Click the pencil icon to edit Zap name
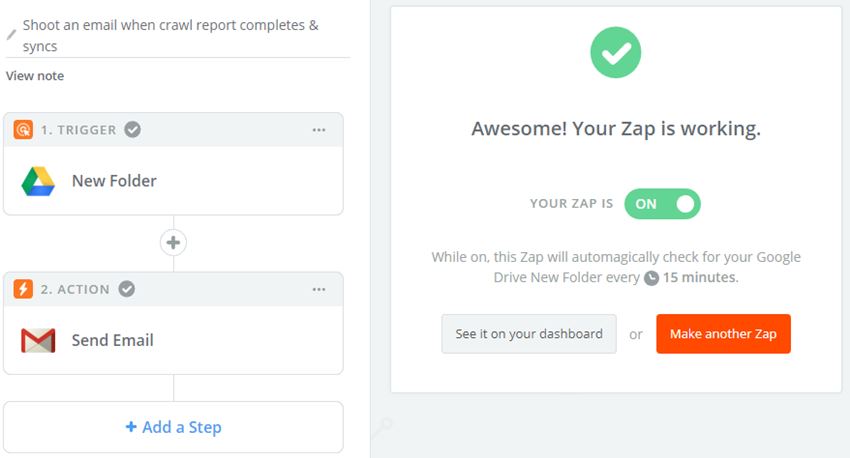This screenshot has height=458, width=850. point(12,35)
